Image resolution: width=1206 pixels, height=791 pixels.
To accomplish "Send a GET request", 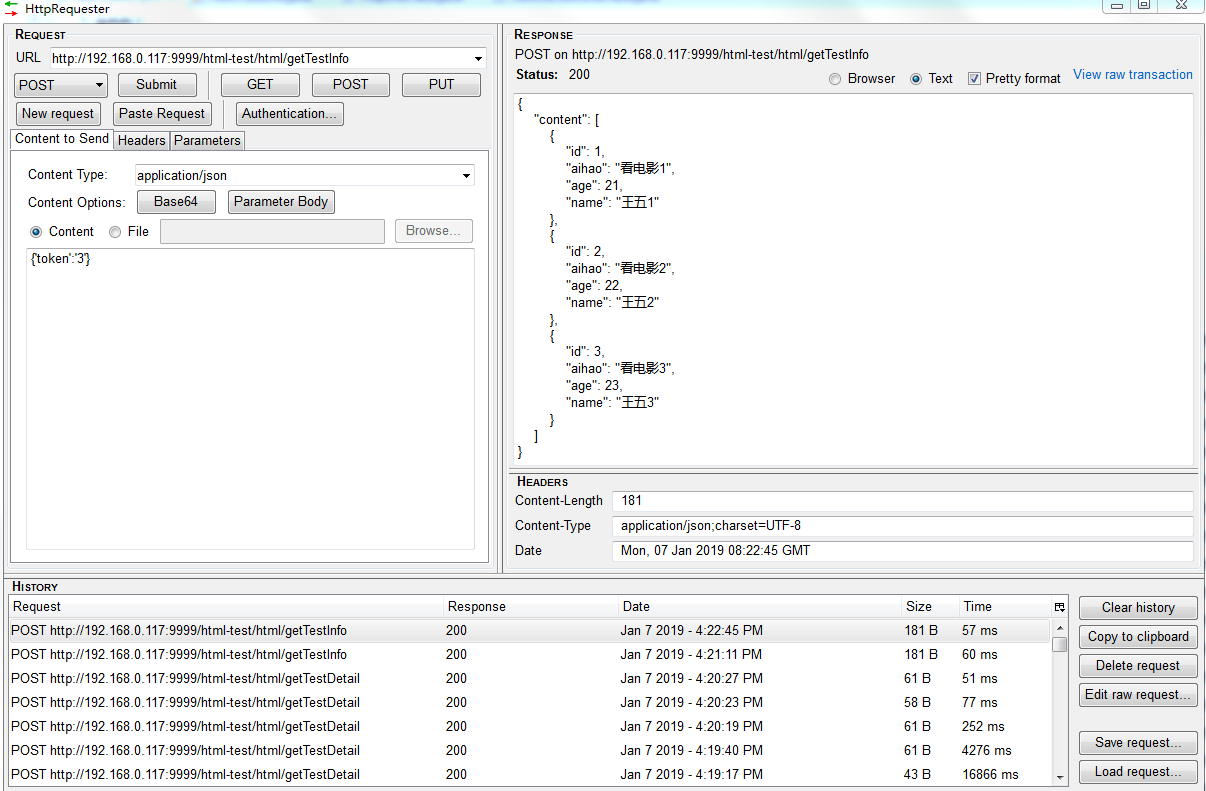I will (260, 85).
